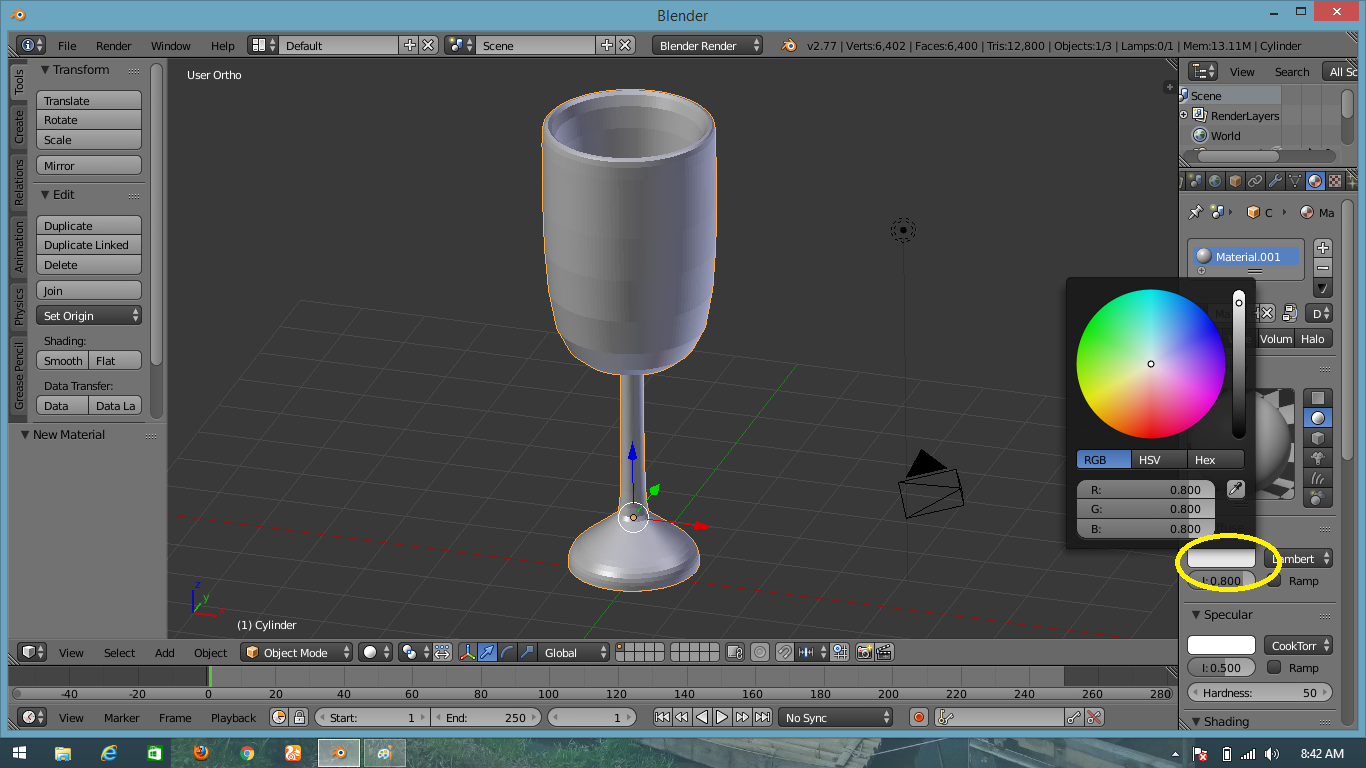Enable automatic keyframe recording
Viewport: 1366px width, 768px height.
[x=918, y=716]
